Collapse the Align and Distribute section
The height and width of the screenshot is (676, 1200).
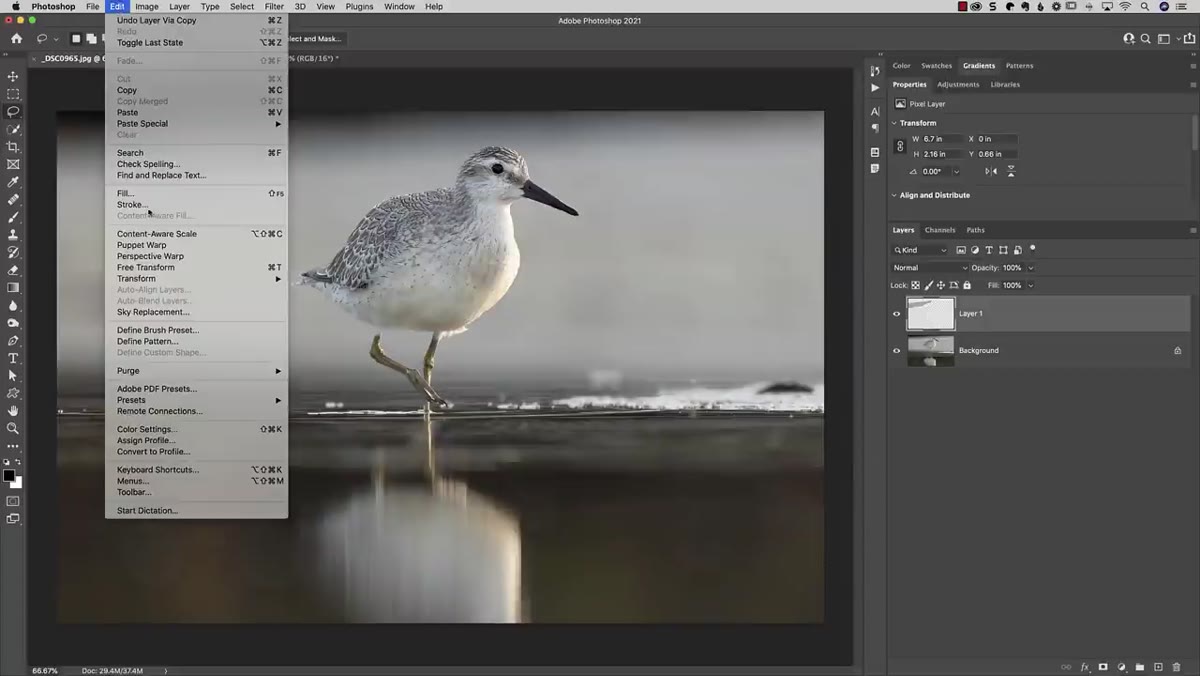point(894,195)
